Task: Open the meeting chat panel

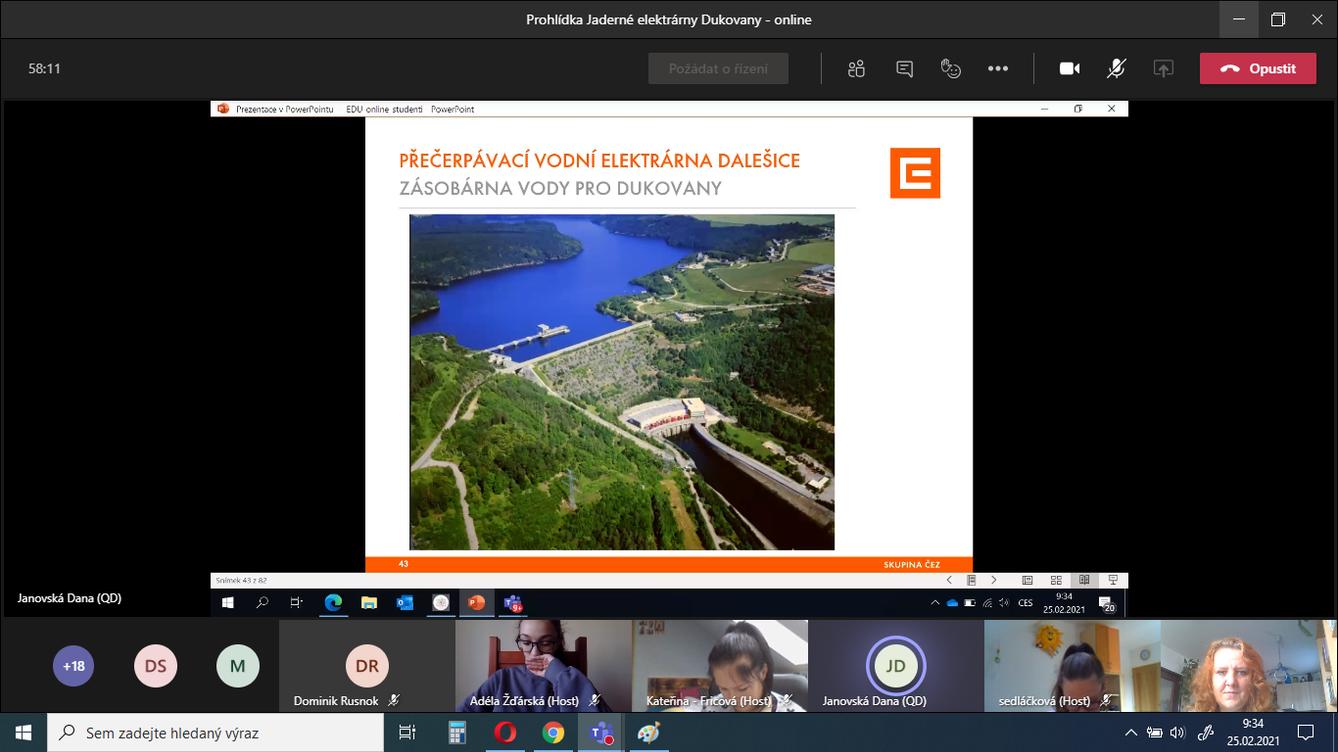Action: tap(904, 69)
